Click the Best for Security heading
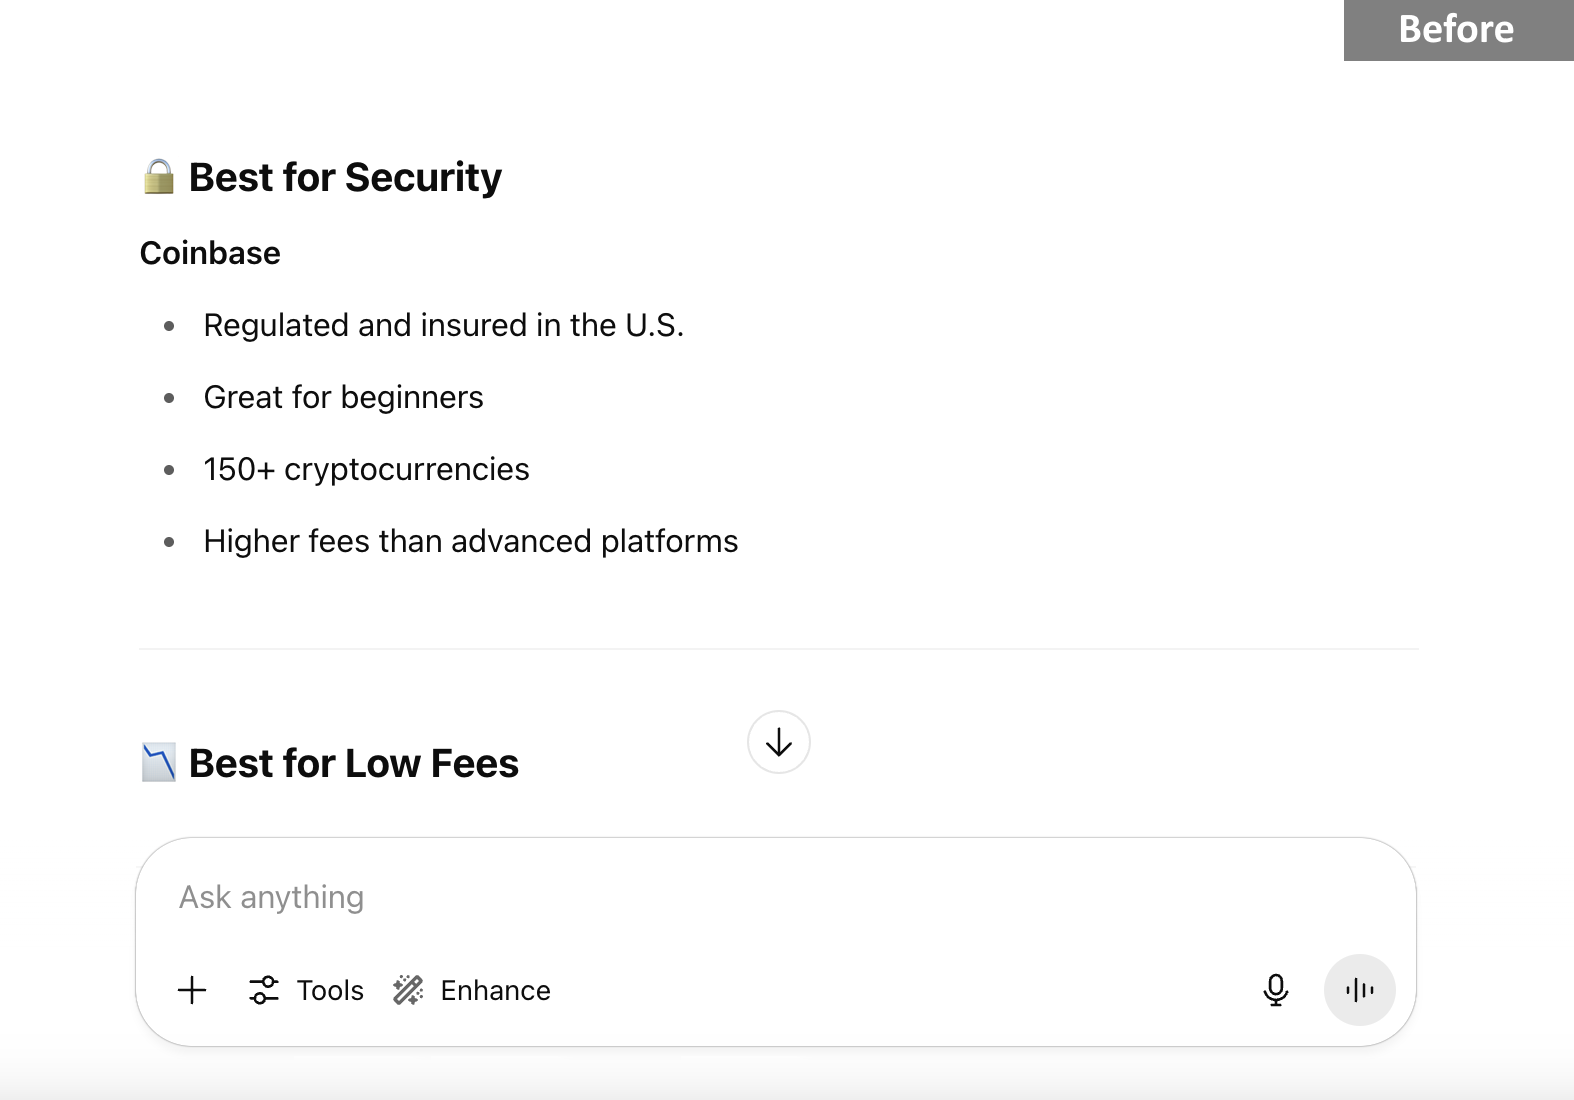 click(x=345, y=177)
